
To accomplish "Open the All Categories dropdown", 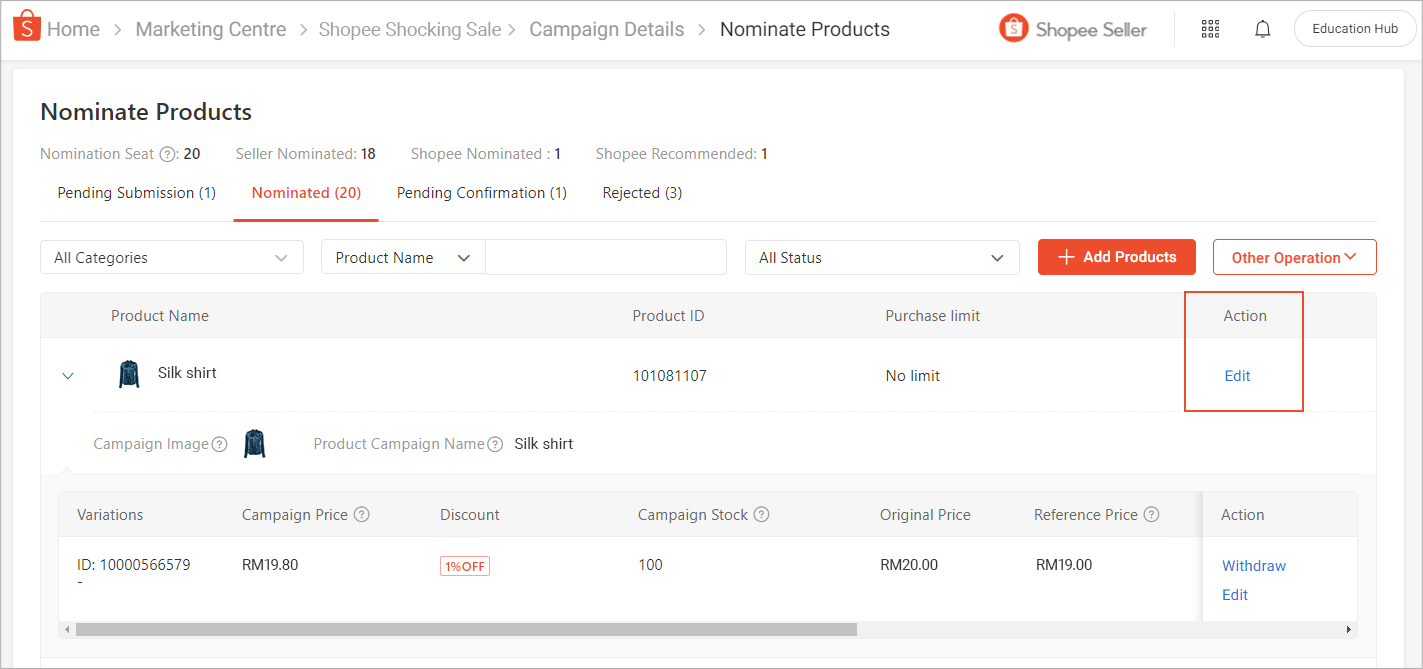I will tap(171, 257).
